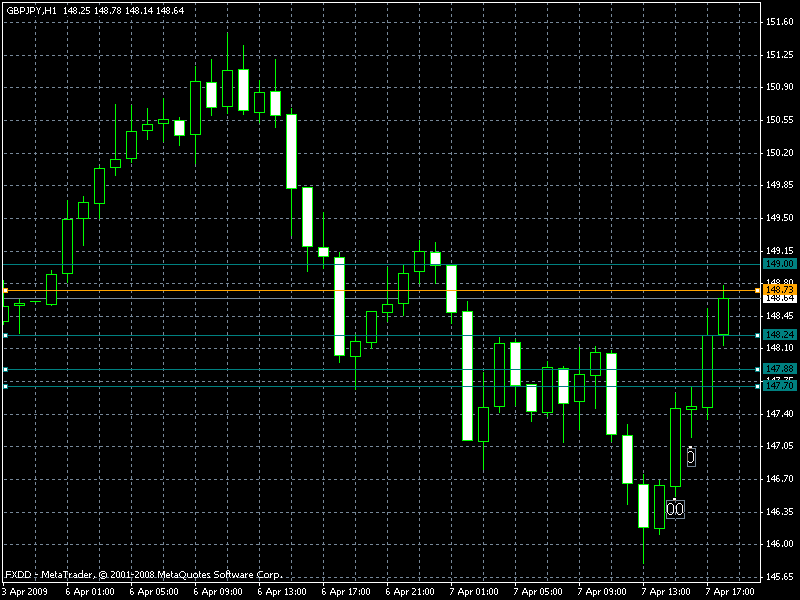Select the boxed single "0" text label
Viewport: 800px width, 600px height.
click(x=691, y=457)
